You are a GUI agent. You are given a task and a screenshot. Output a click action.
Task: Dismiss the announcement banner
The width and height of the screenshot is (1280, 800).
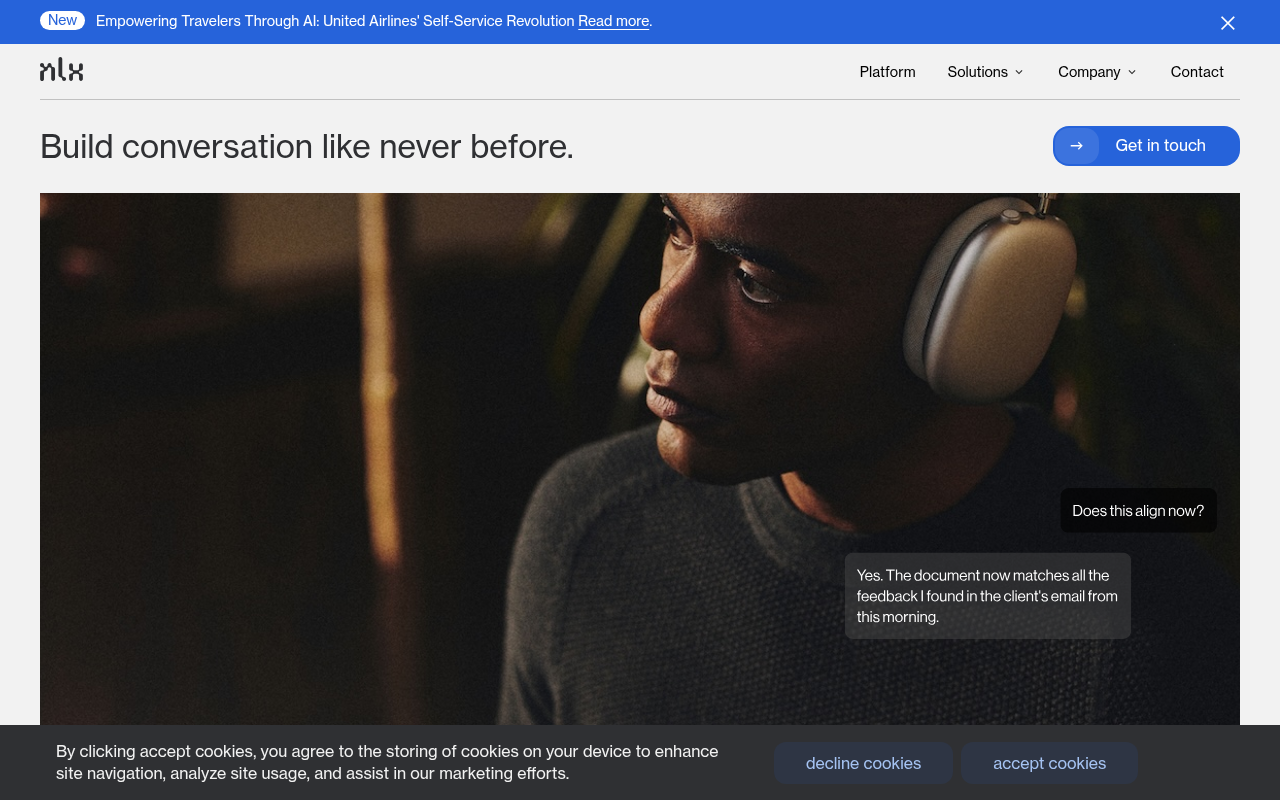1227,22
